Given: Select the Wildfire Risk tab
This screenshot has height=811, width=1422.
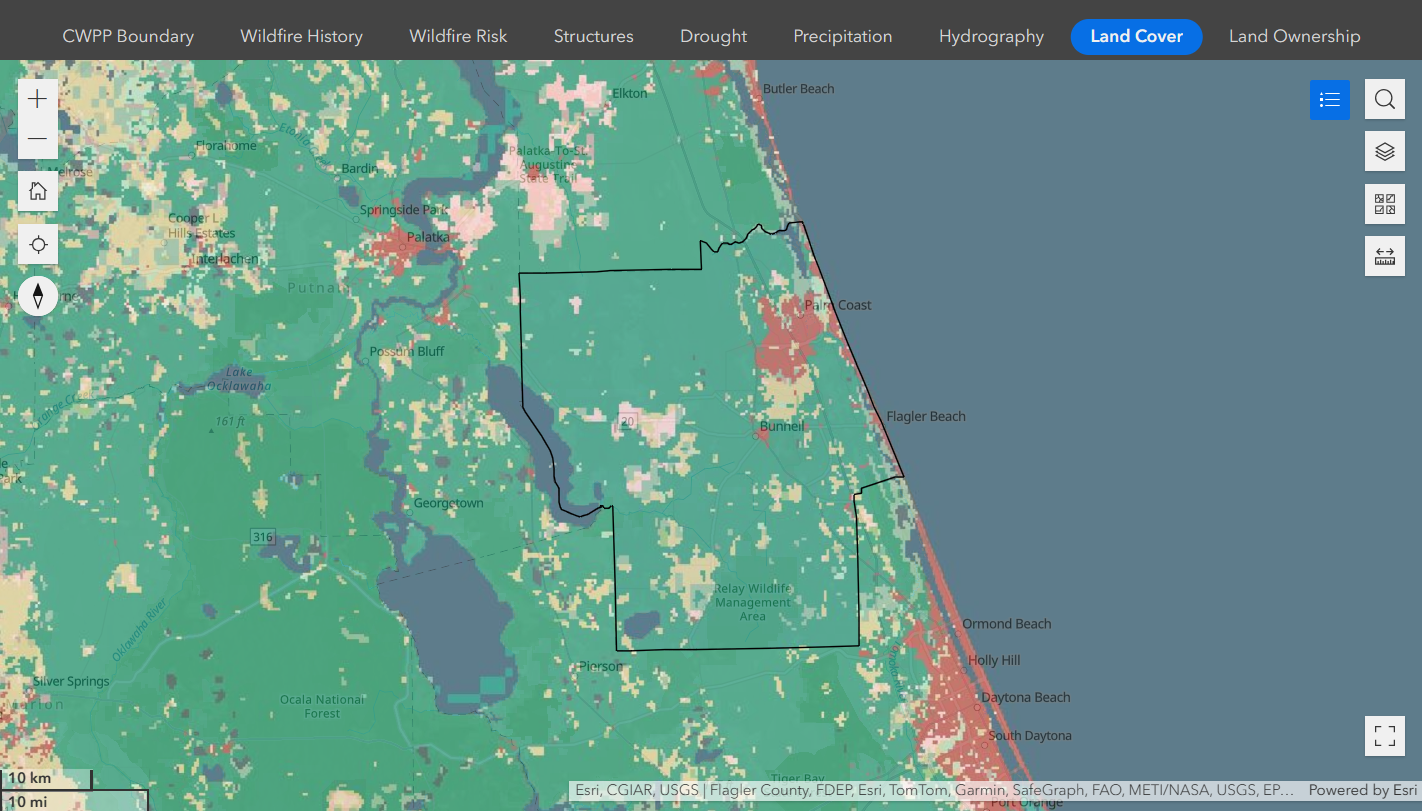Looking at the screenshot, I should tap(458, 36).
